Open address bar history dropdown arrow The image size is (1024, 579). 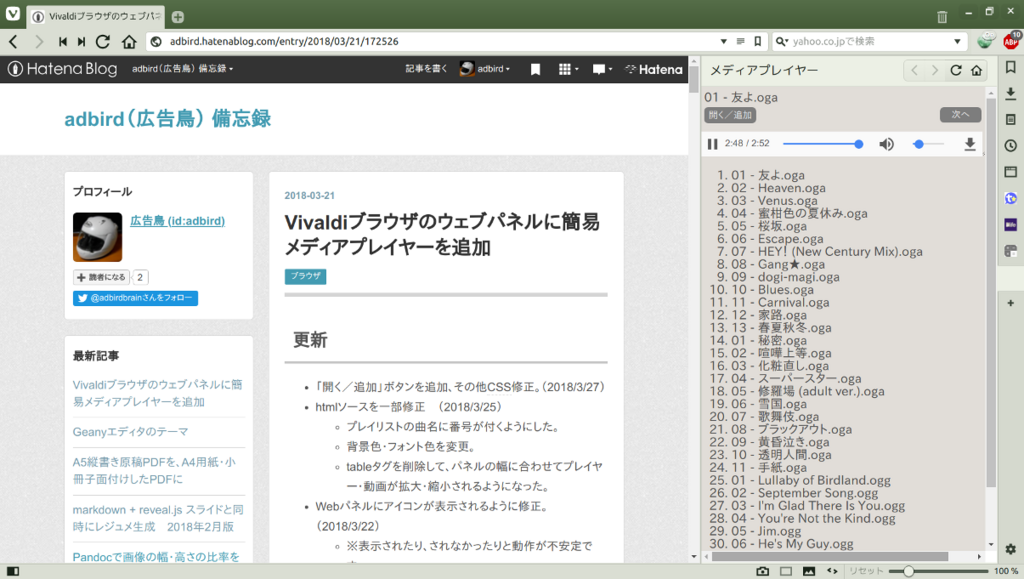pyautogui.click(x=724, y=41)
